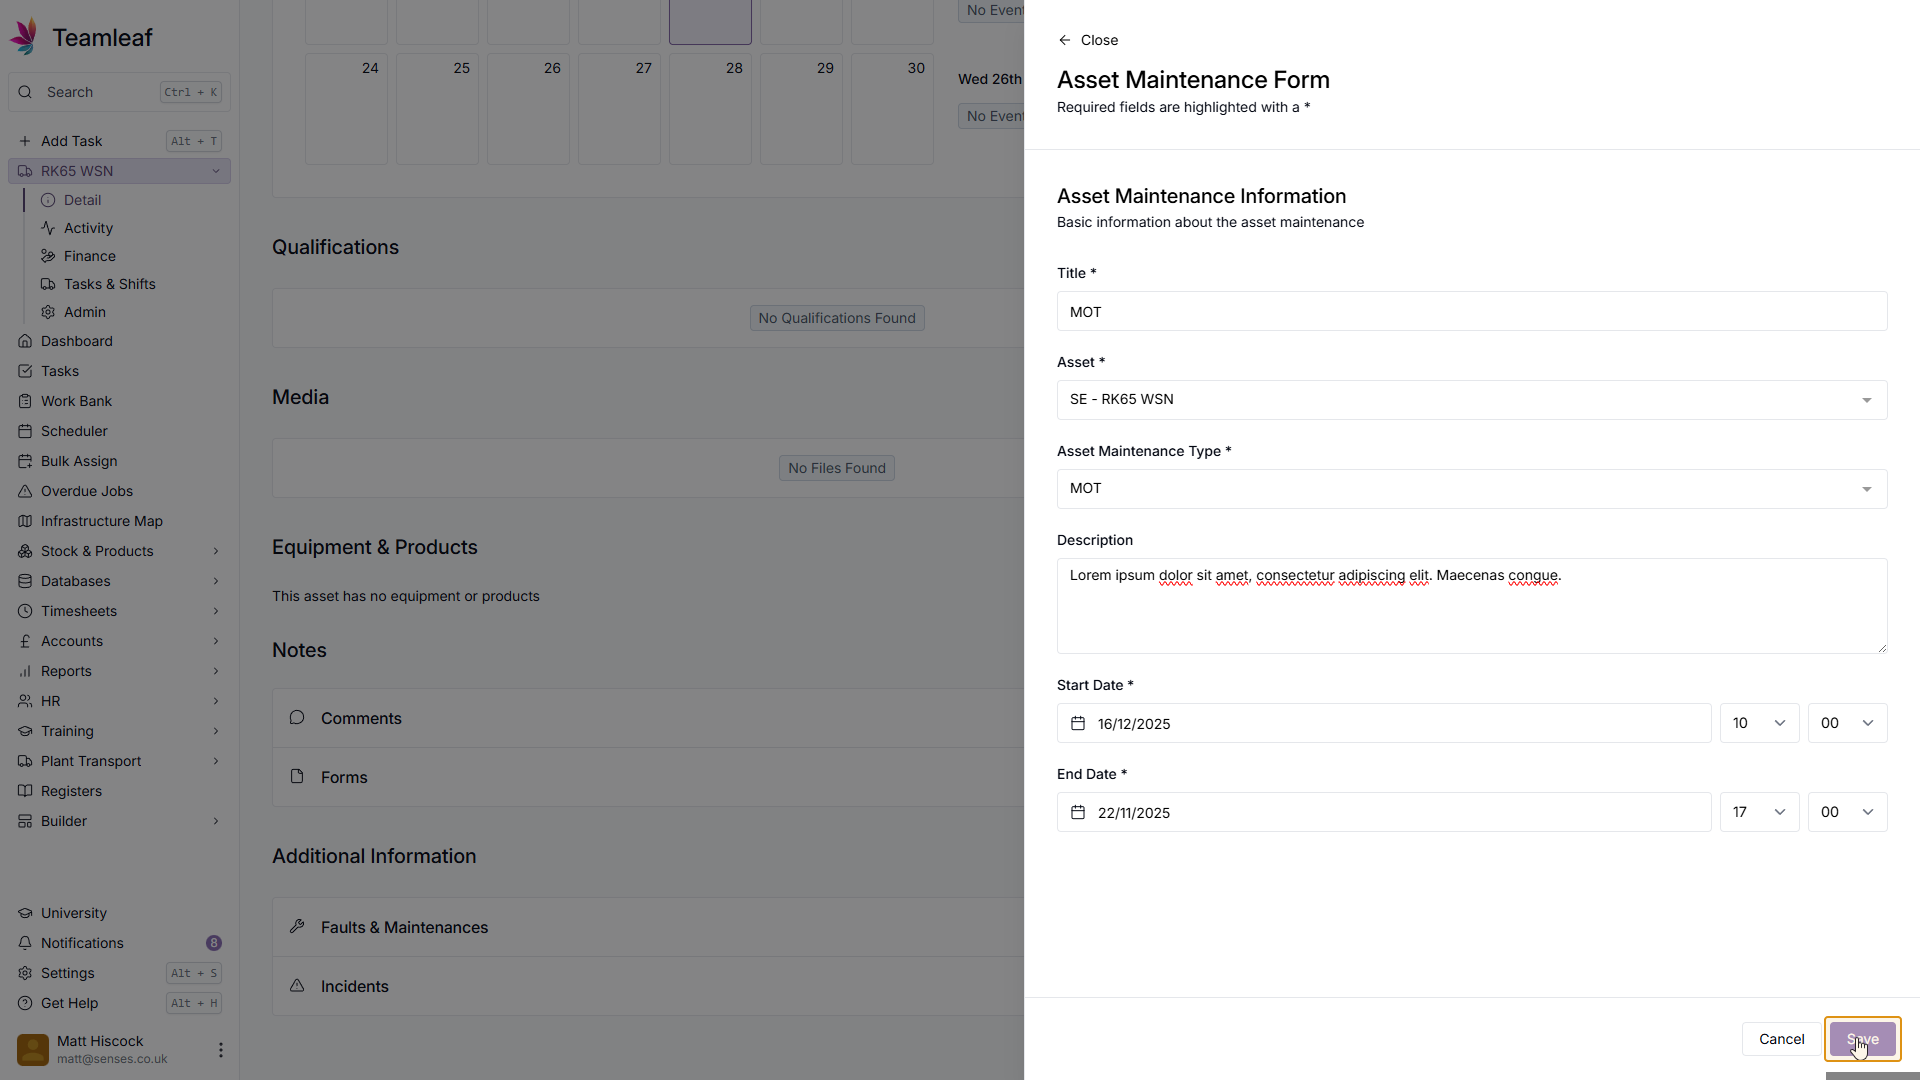
Task: Click the Notifications bell icon
Action: click(25, 943)
